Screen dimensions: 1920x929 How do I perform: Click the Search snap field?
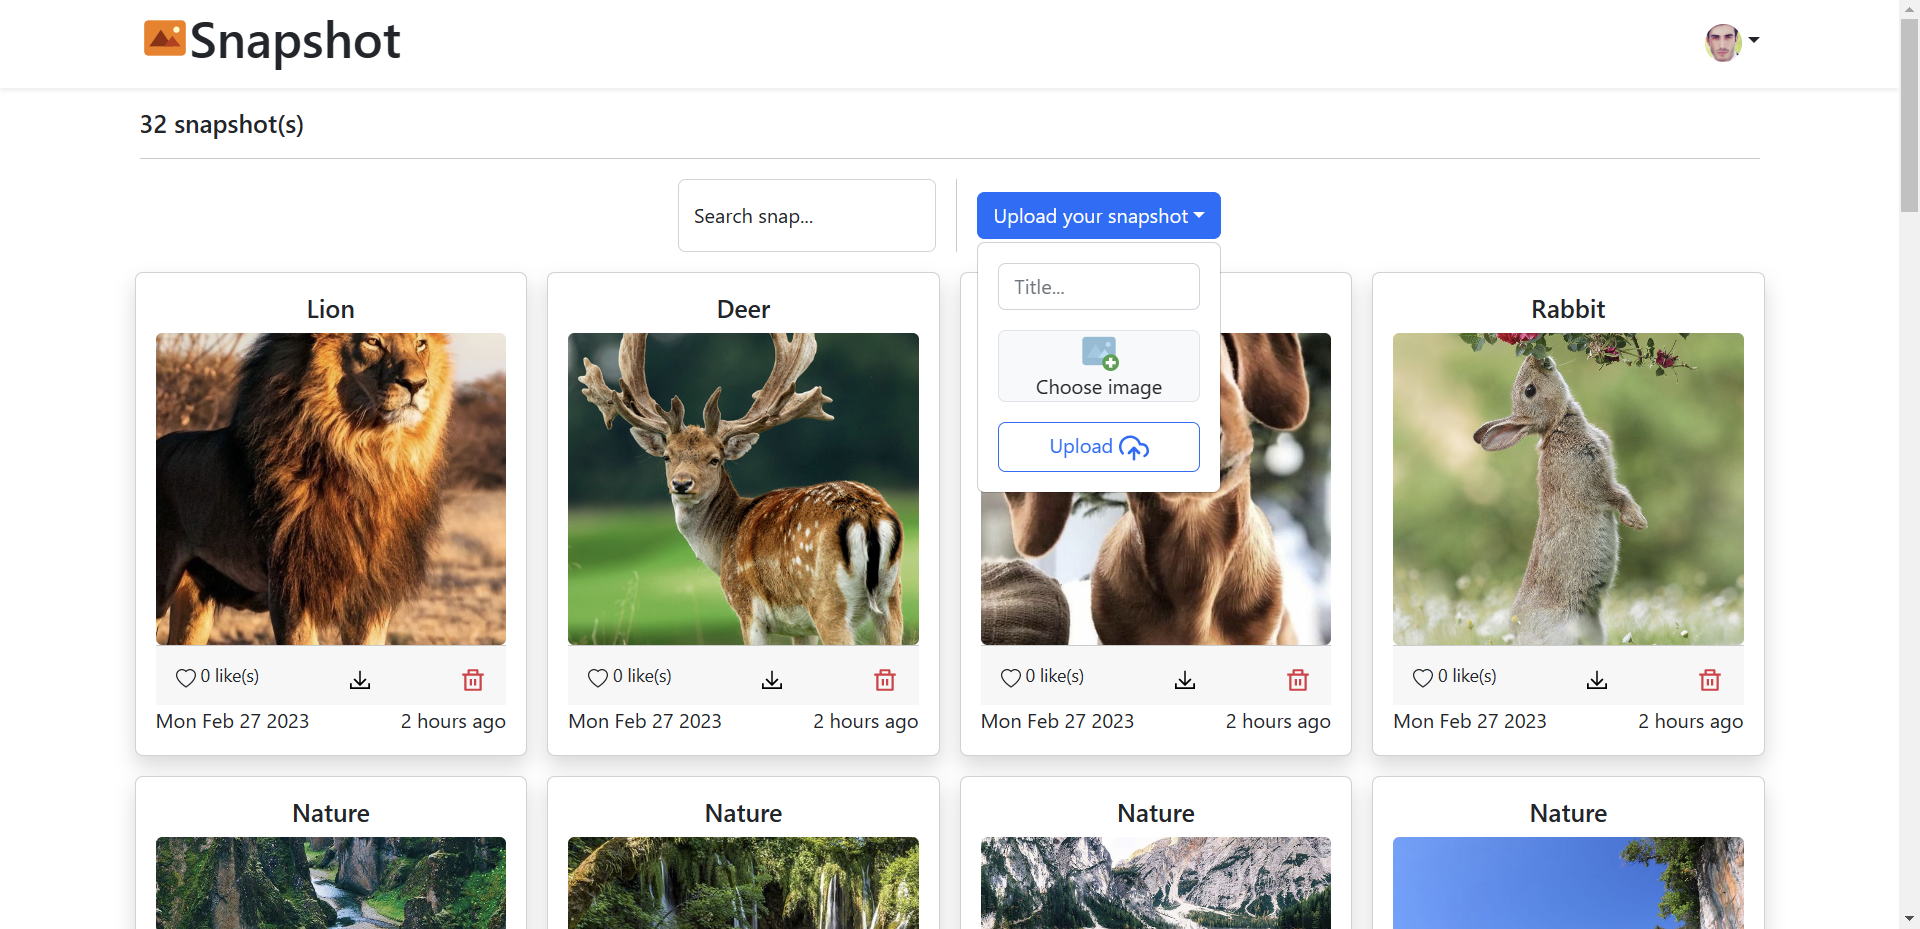click(806, 215)
